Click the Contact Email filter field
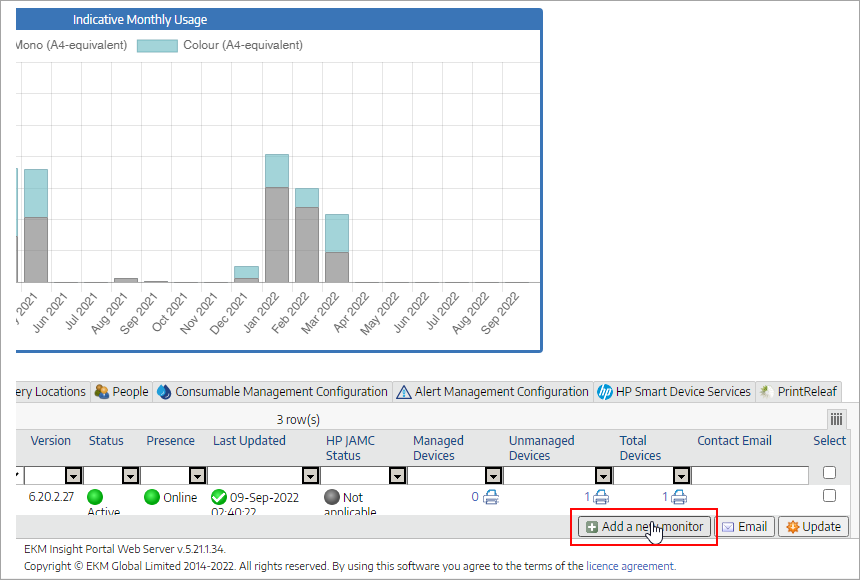Screen dimensions: 860x580 pyautogui.click(x=750, y=475)
